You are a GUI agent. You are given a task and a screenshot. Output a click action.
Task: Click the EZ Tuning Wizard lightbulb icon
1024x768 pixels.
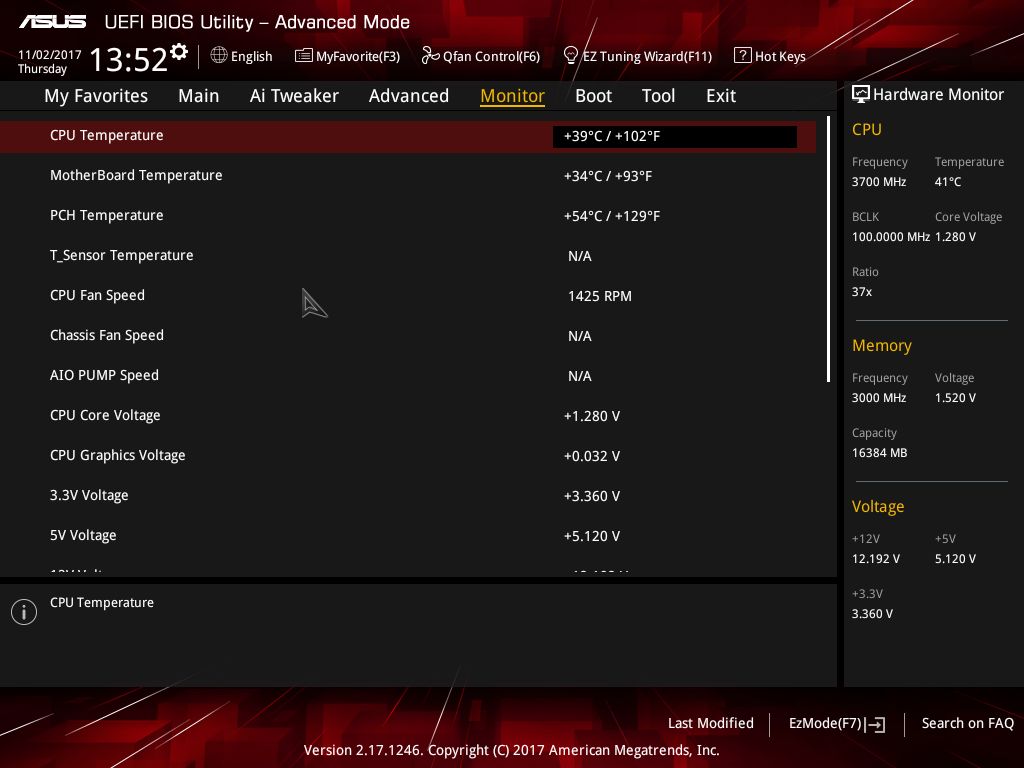coord(571,56)
